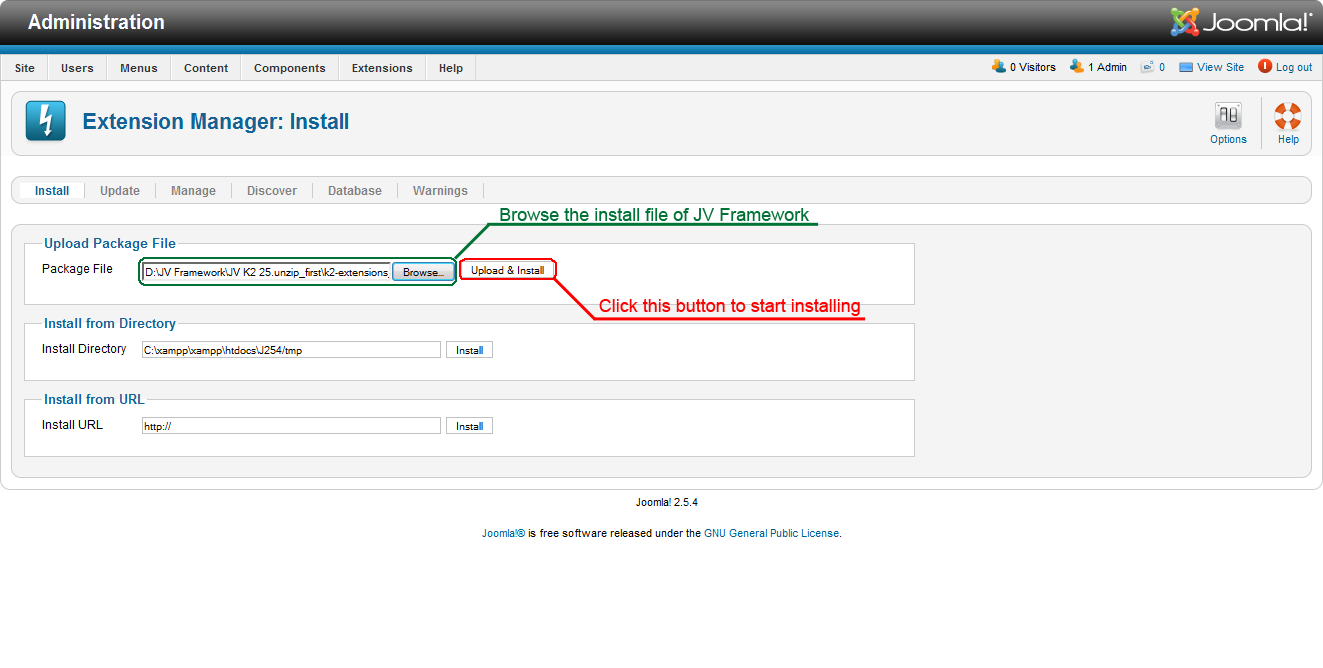Click the Install from Directory legend

pos(110,324)
